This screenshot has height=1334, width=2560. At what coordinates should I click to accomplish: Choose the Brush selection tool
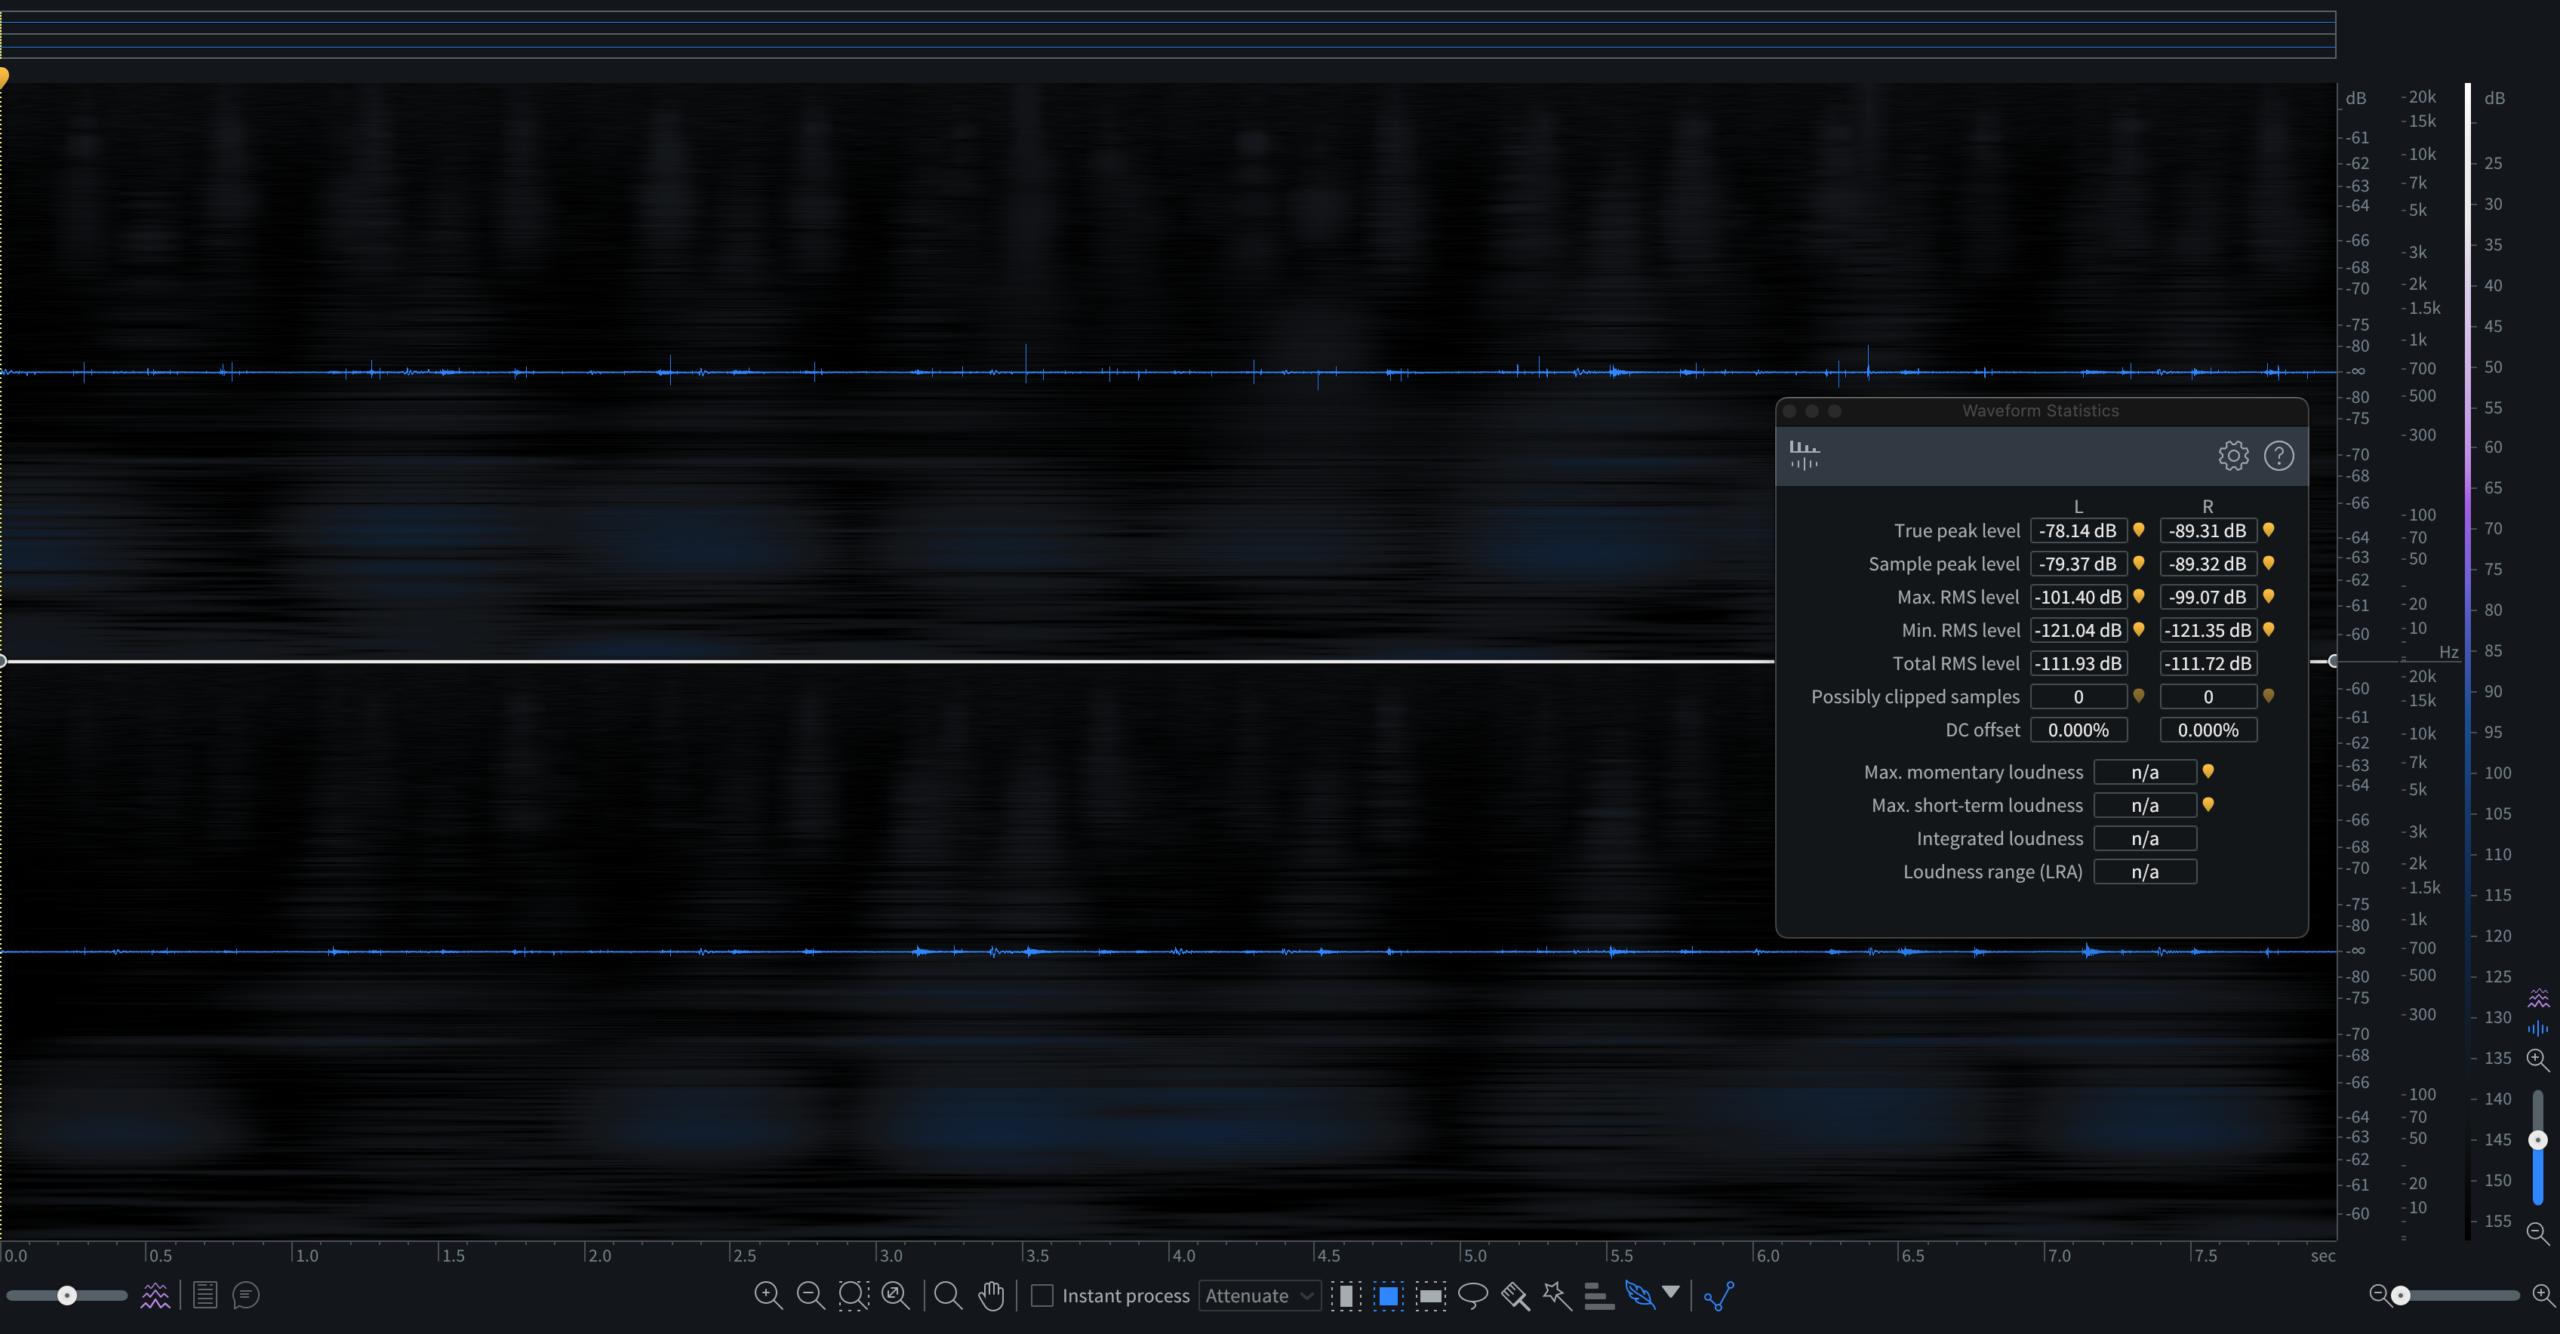pos(1515,1296)
